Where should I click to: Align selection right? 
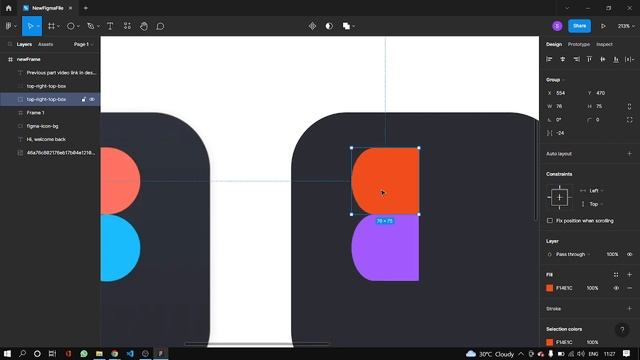[x=576, y=59]
